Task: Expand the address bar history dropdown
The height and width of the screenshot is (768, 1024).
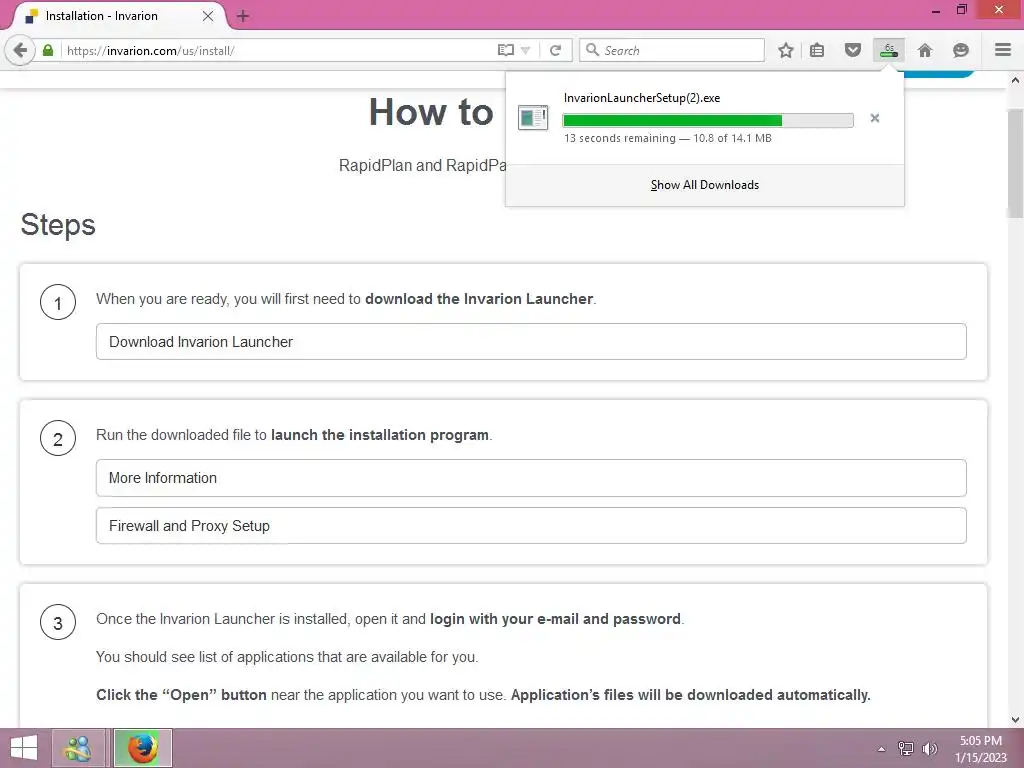Action: (x=526, y=50)
